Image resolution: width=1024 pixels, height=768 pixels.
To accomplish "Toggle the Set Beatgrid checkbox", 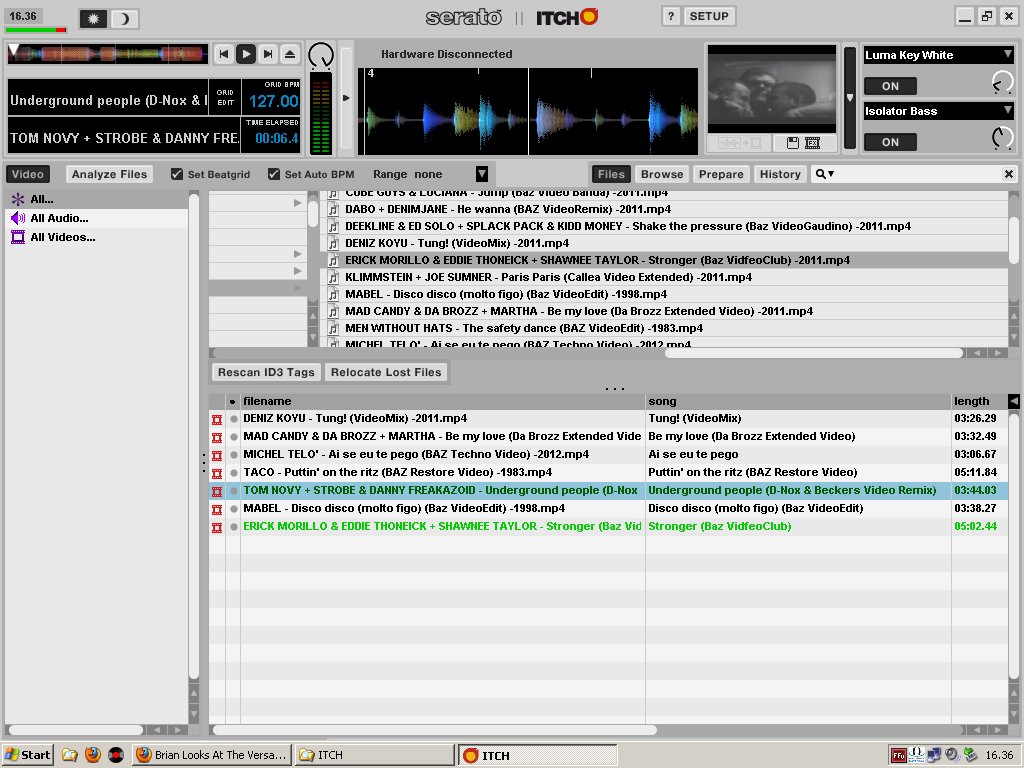I will click(176, 174).
